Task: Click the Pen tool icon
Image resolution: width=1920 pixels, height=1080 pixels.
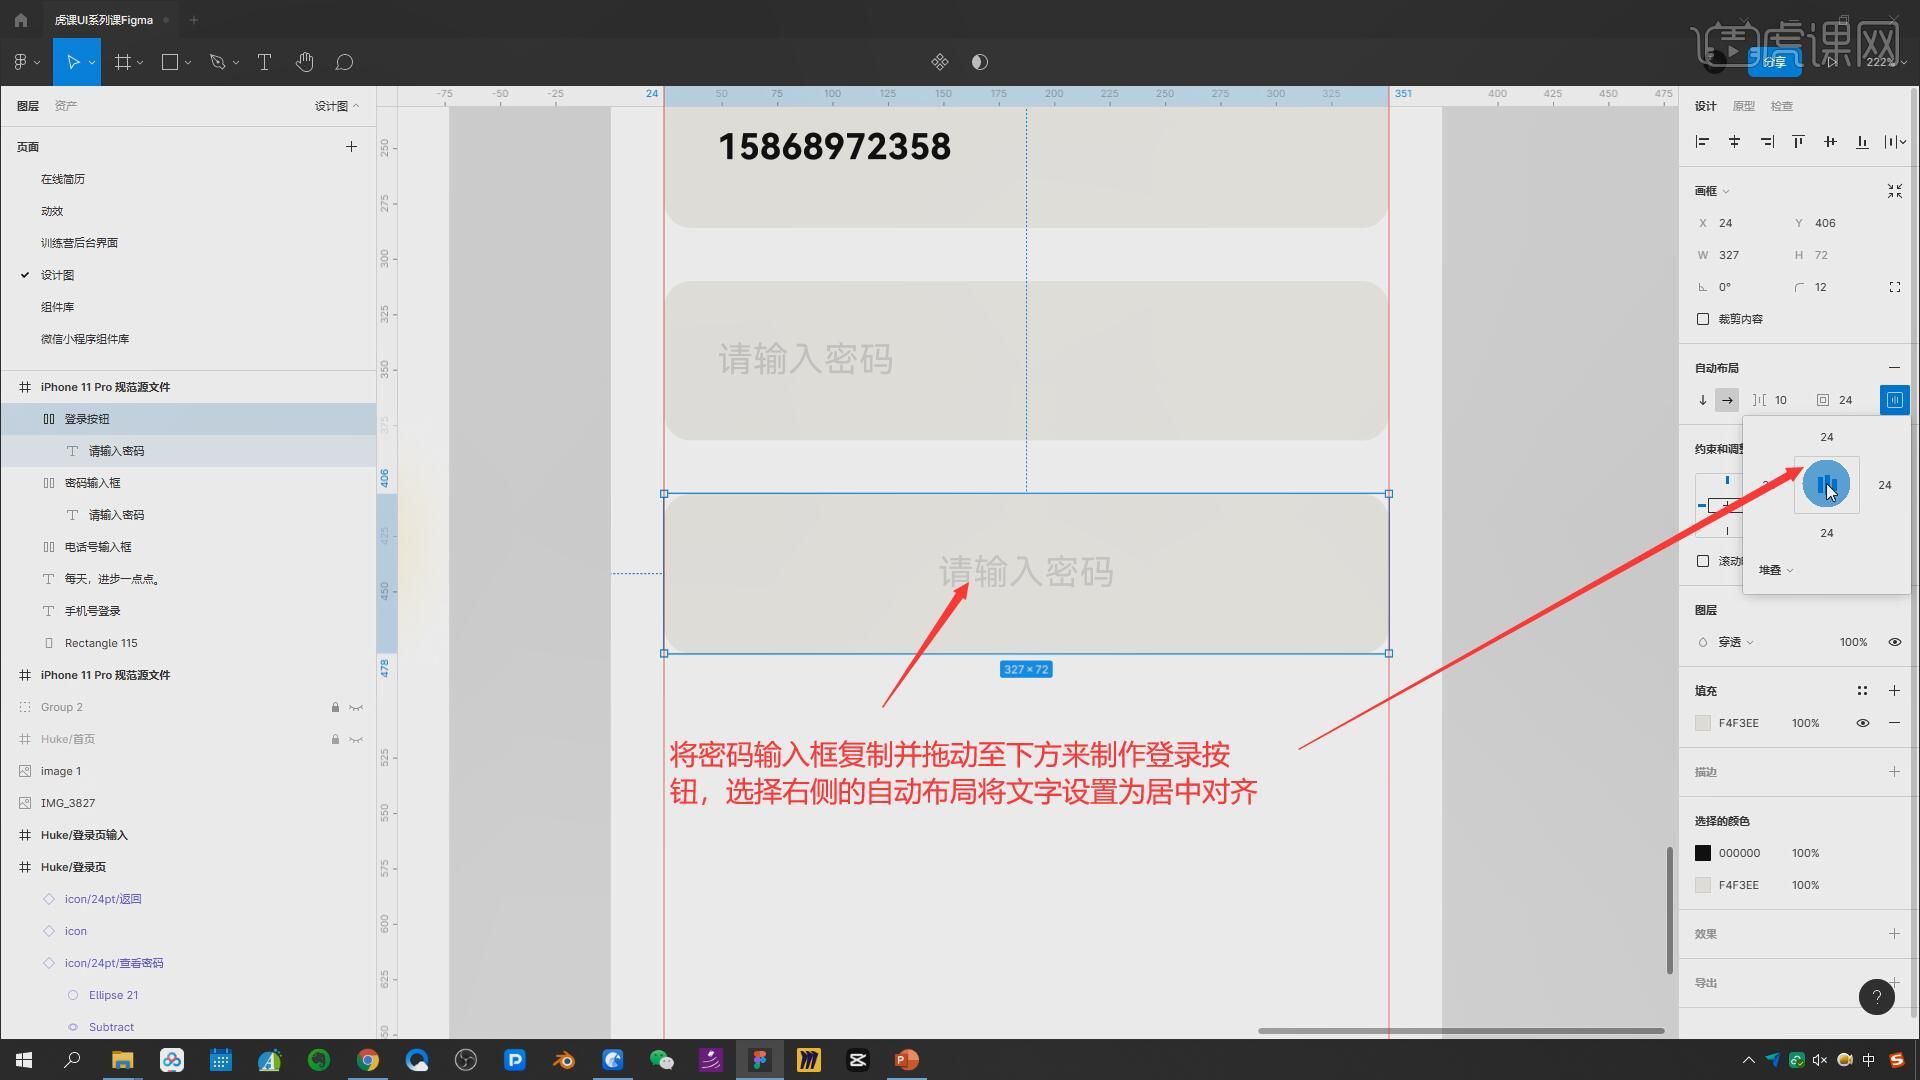Action: click(217, 62)
